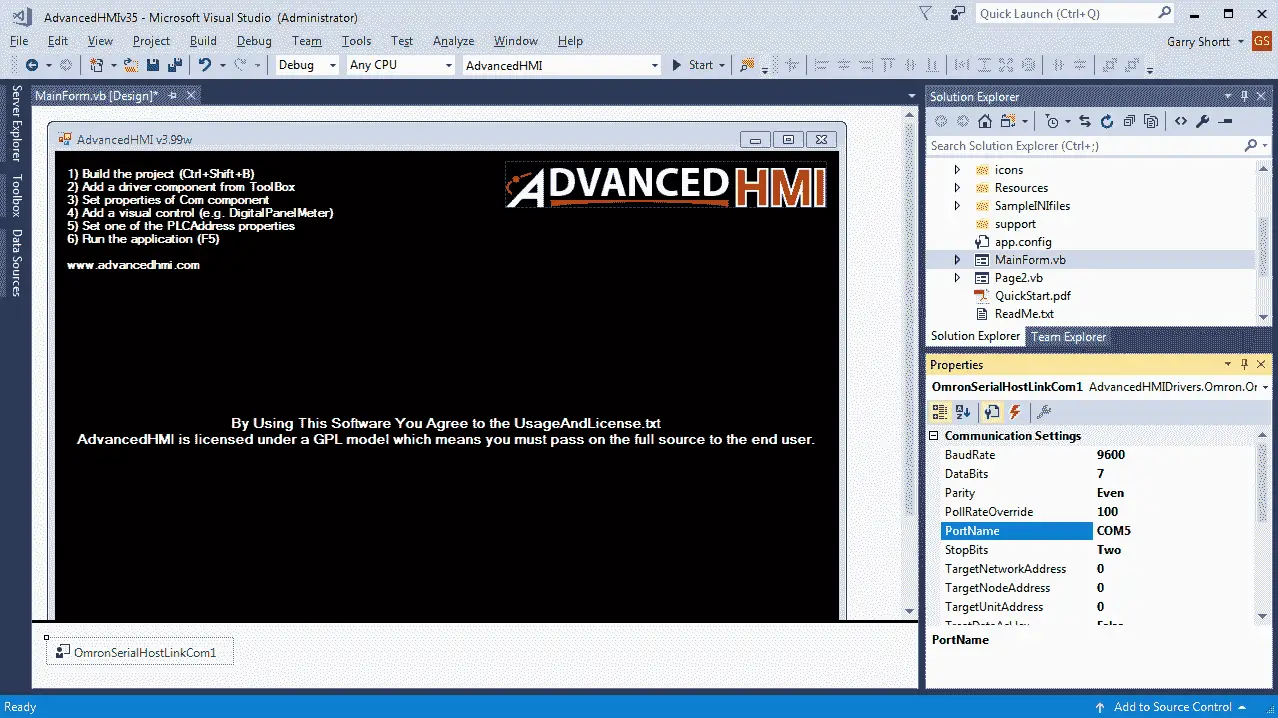Click the View Code angle-brackets icon
Image resolution: width=1278 pixels, height=718 pixels.
coord(1181,121)
